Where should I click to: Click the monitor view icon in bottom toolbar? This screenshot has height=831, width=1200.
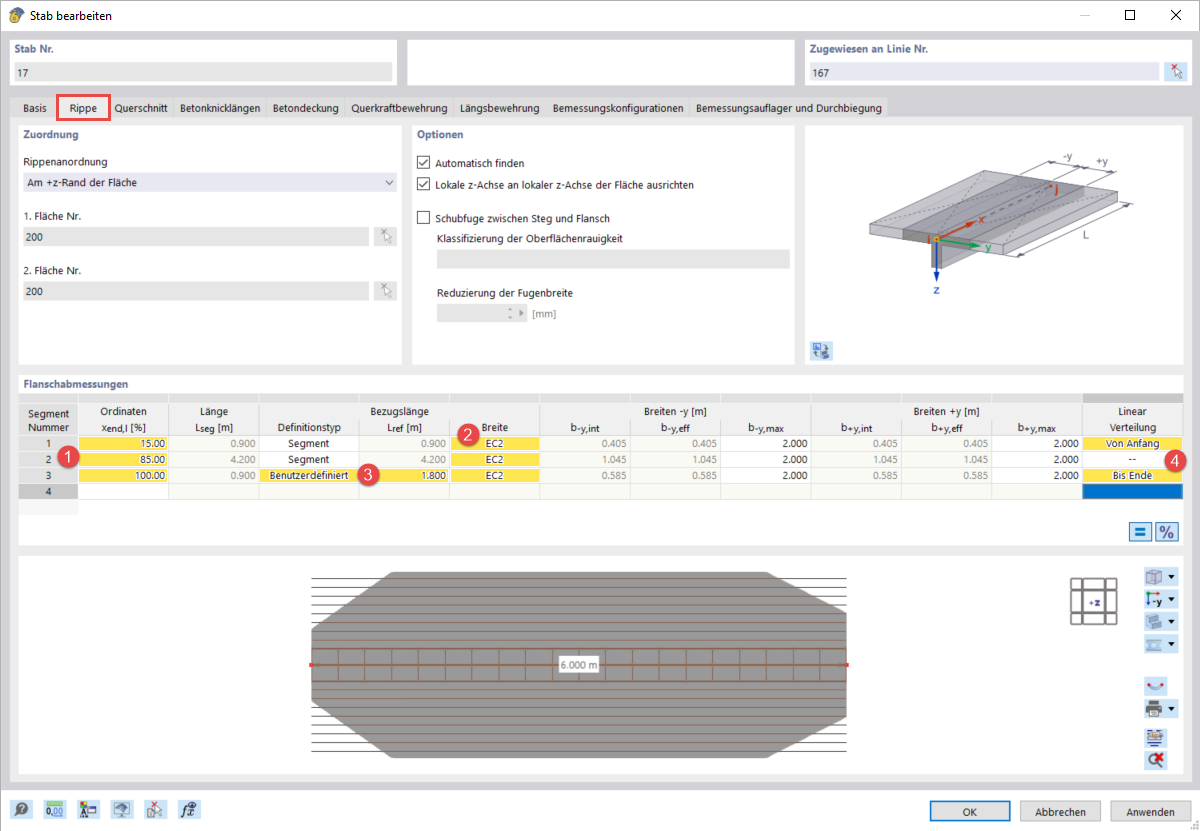pos(122,810)
